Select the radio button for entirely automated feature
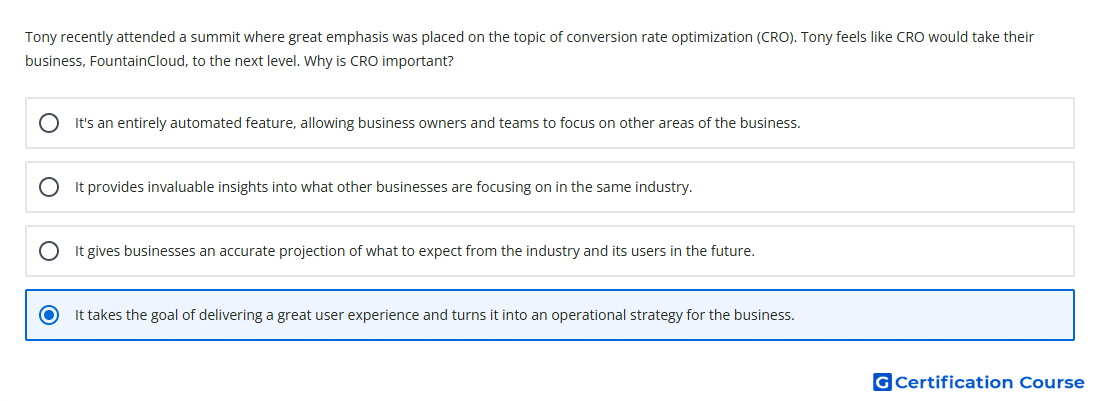 (49, 123)
